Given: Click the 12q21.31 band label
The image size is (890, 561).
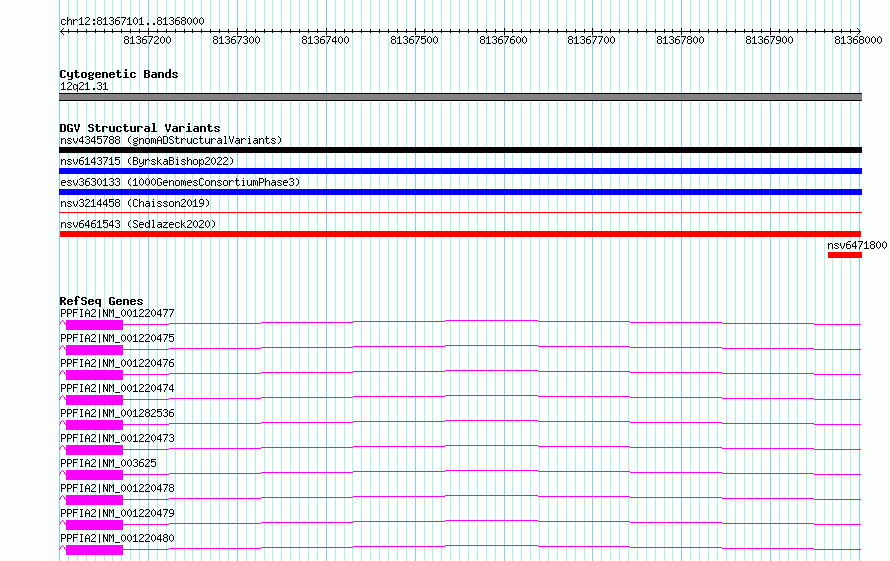Looking at the screenshot, I should (84, 86).
